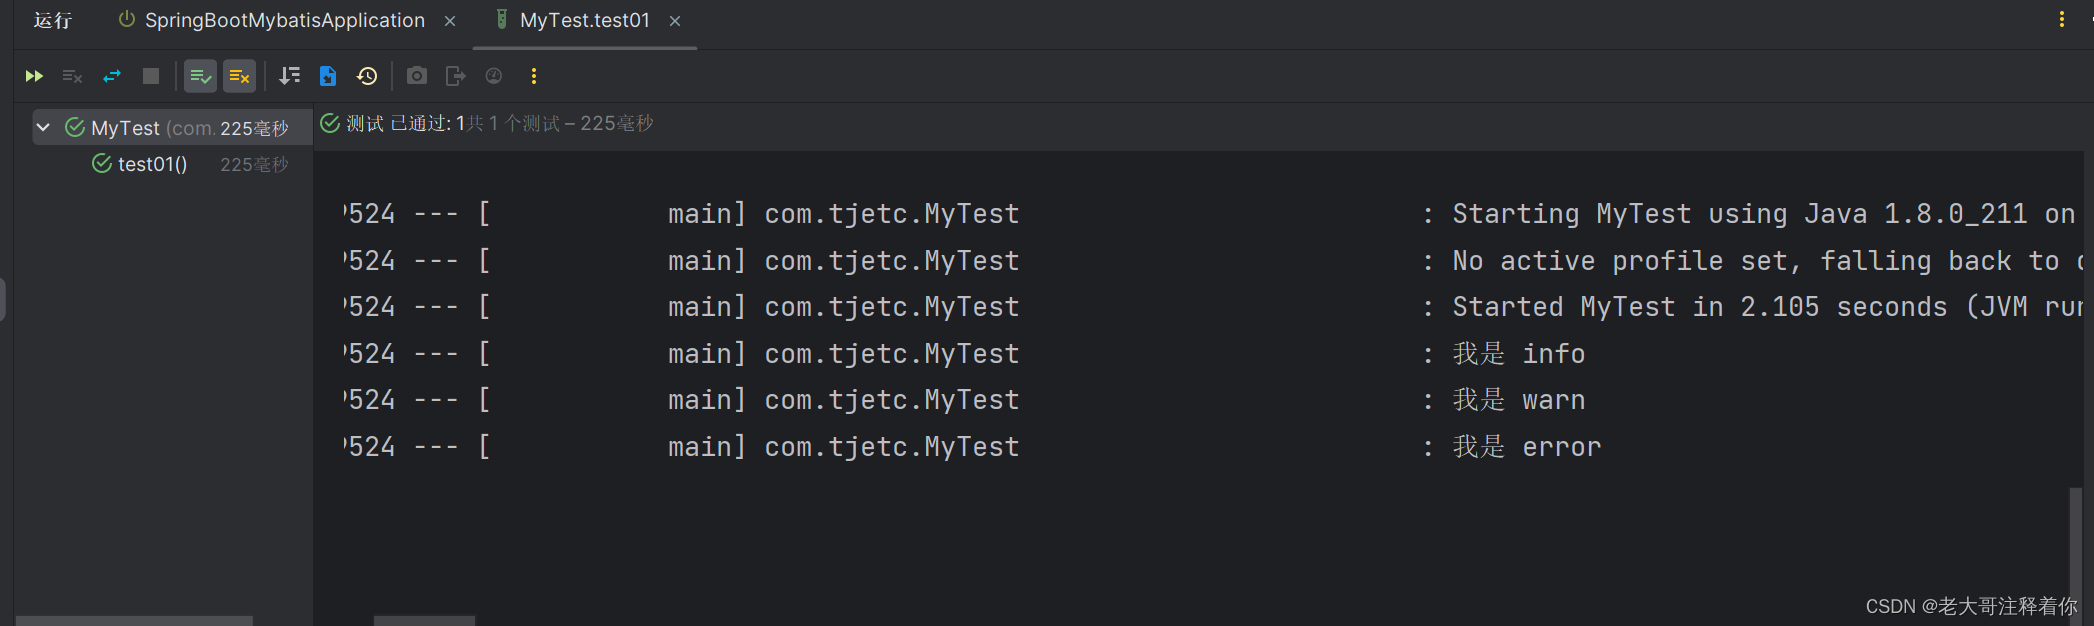
Task: Click the rerun failed tests icon
Action: 72,76
